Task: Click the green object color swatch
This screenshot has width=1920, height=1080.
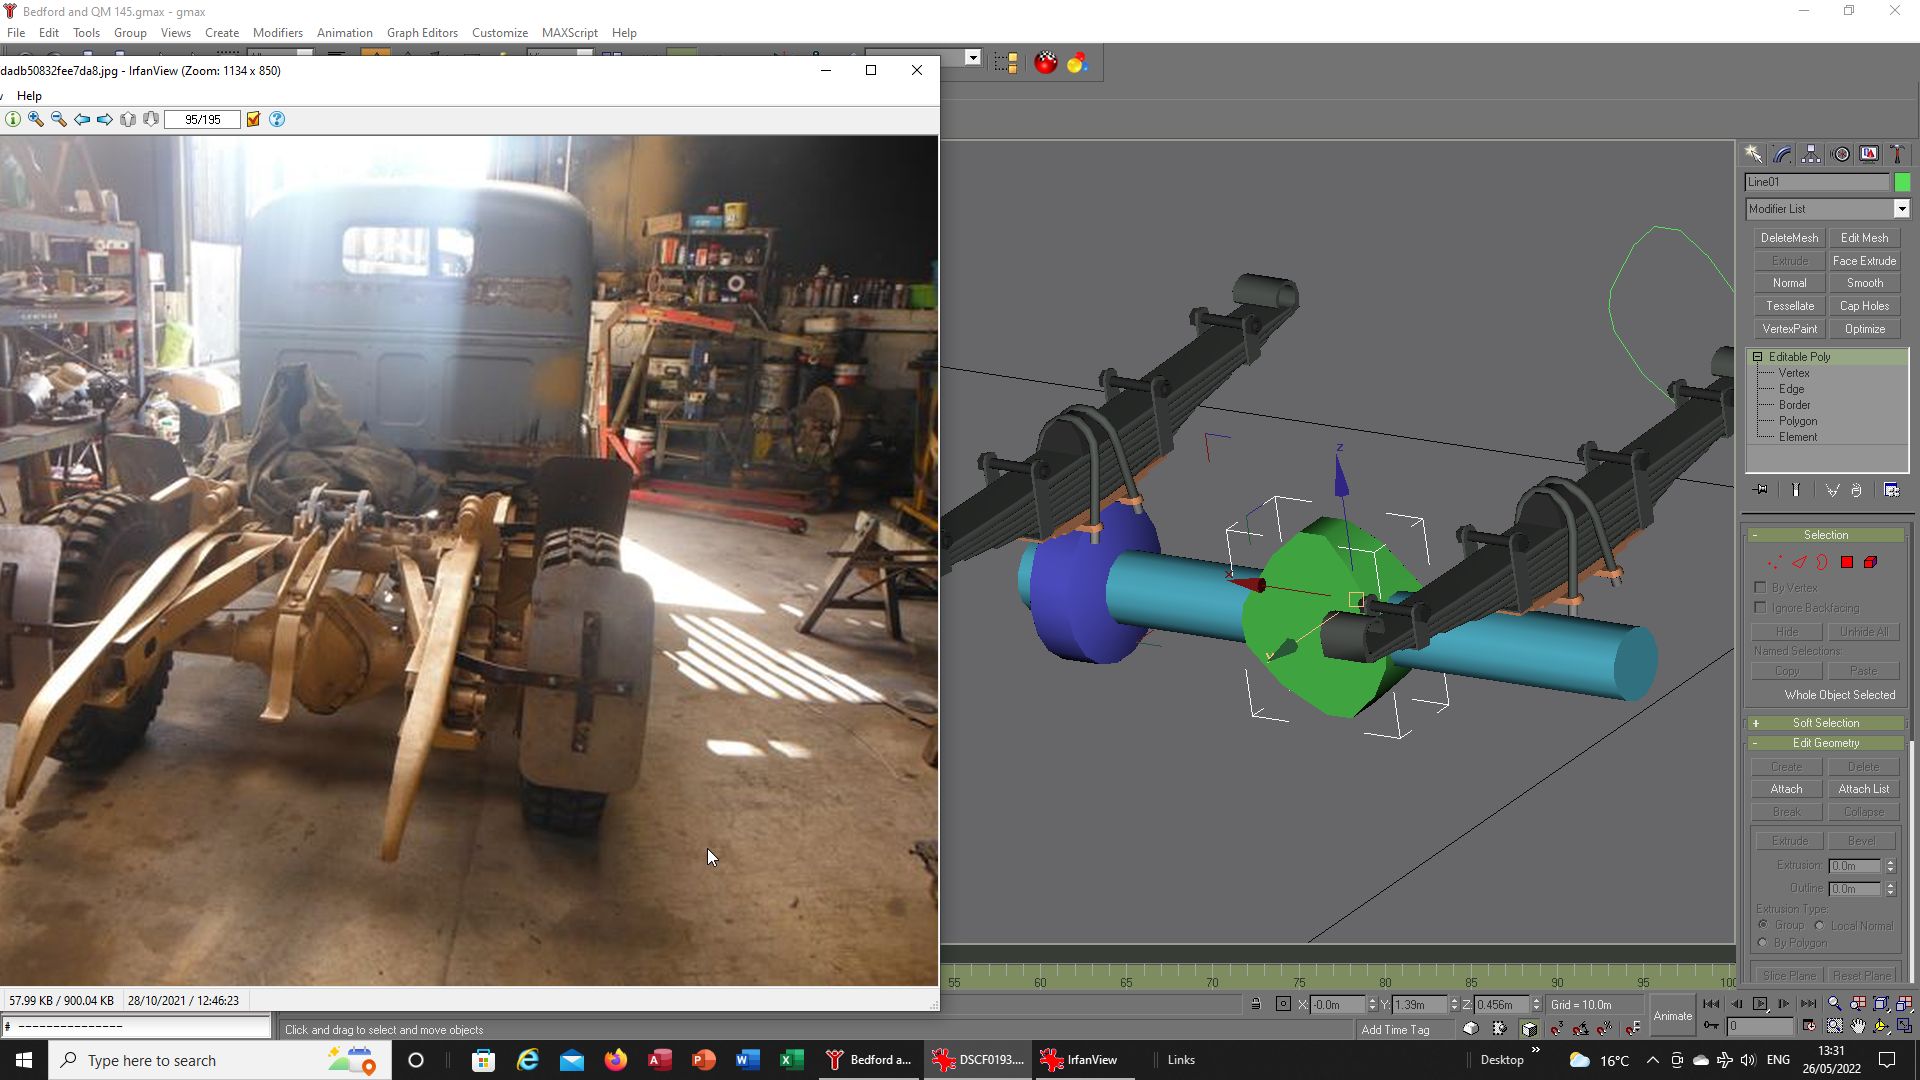Action: click(x=1902, y=182)
